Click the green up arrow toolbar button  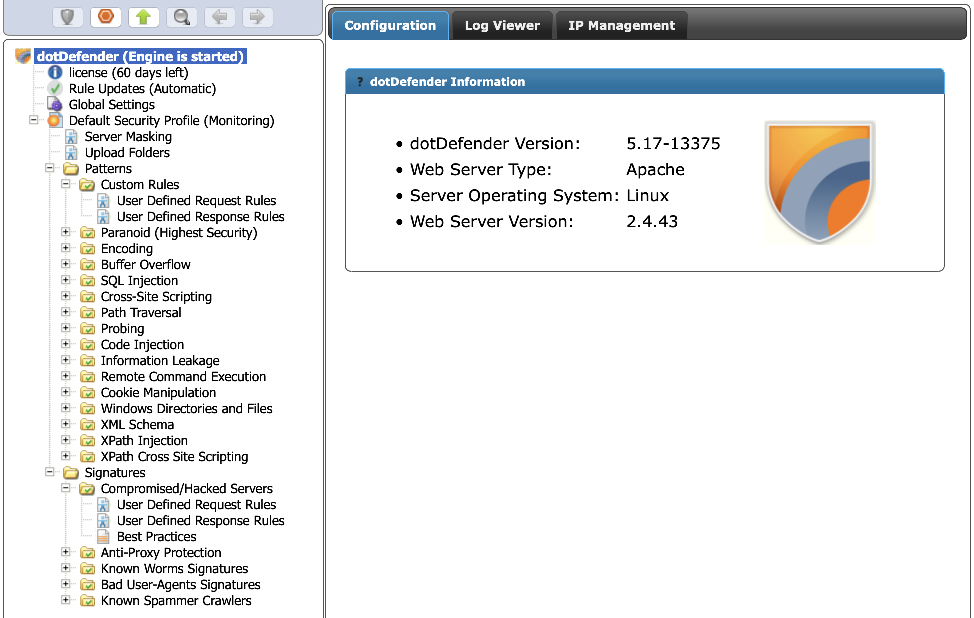pos(143,17)
